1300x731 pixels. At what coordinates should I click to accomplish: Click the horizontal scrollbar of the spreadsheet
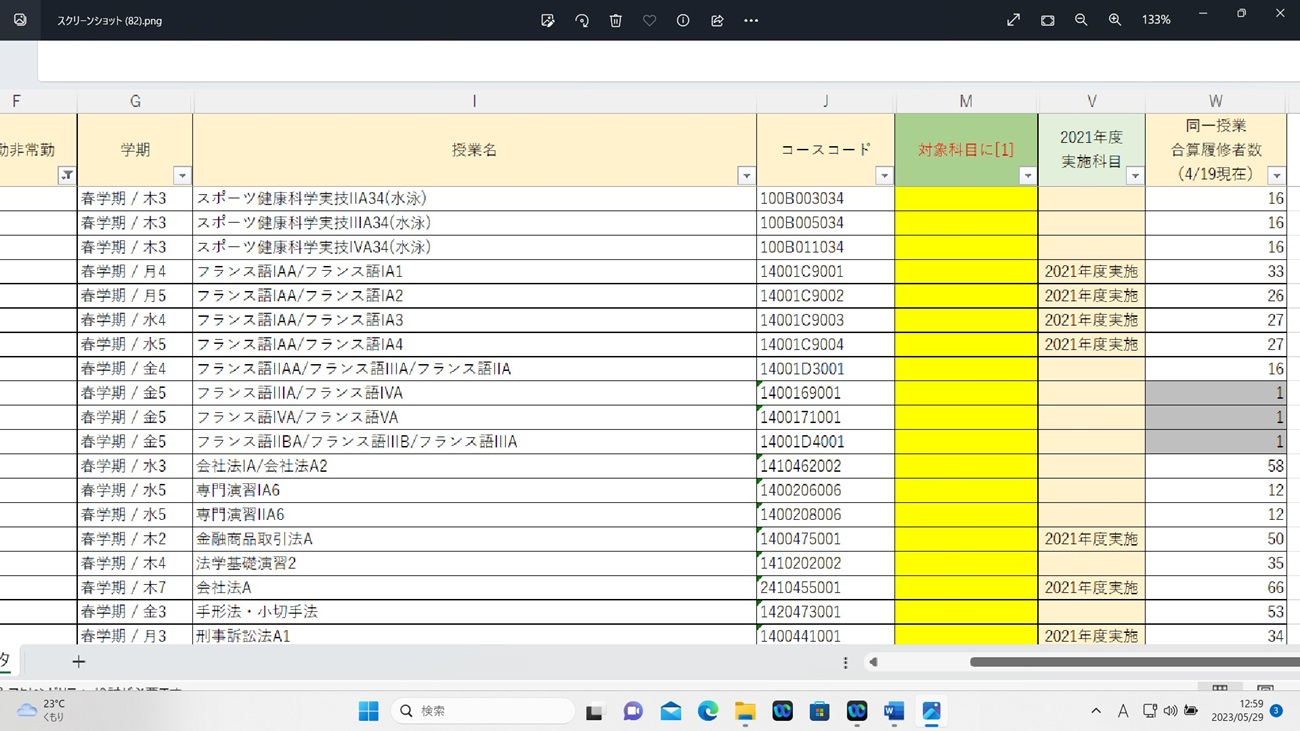(x=1120, y=662)
